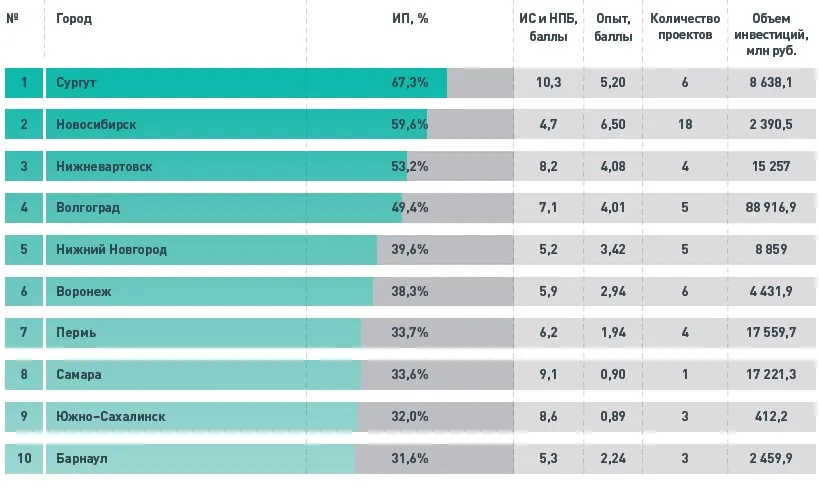Click the ИП, % column header

pos(410,19)
